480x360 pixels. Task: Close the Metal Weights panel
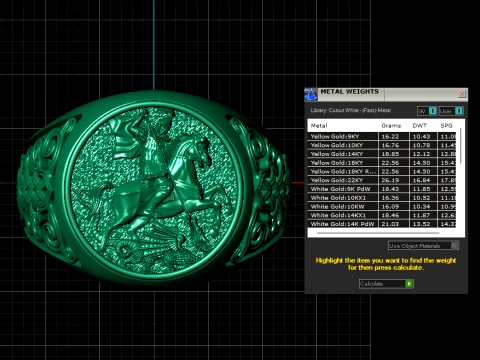click(462, 94)
